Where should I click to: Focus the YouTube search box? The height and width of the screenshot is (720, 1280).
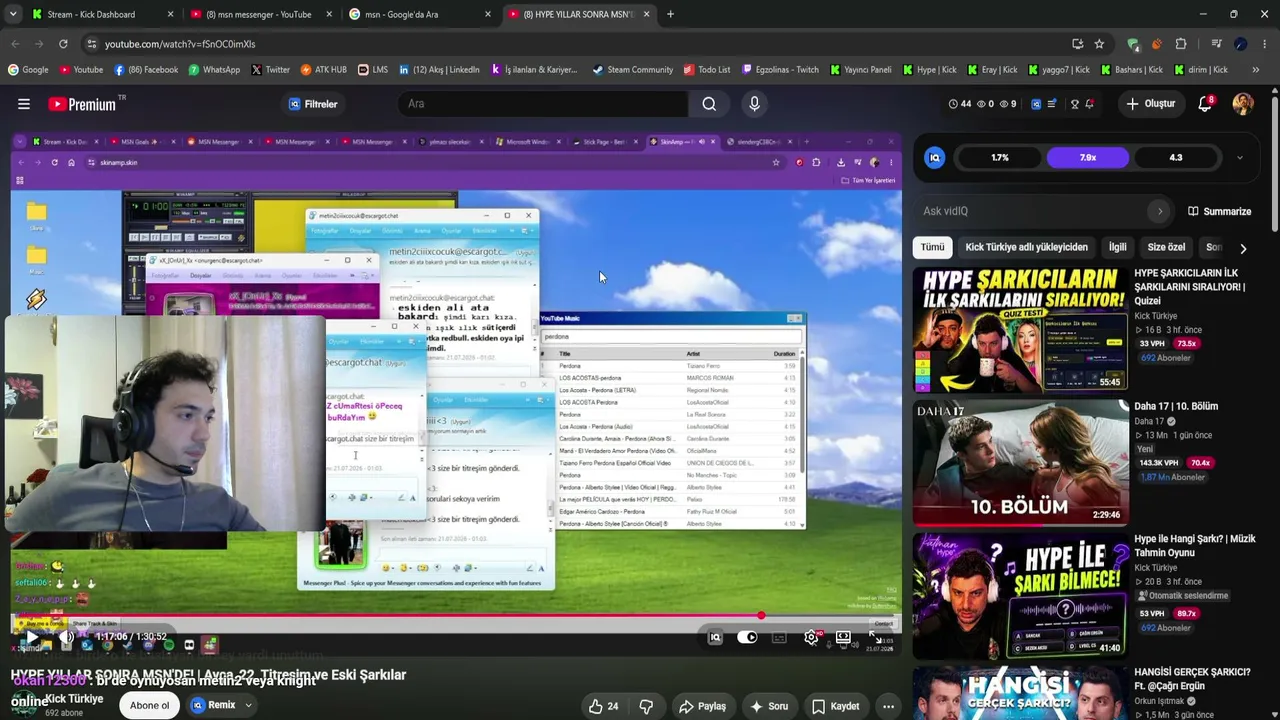tap(545, 104)
